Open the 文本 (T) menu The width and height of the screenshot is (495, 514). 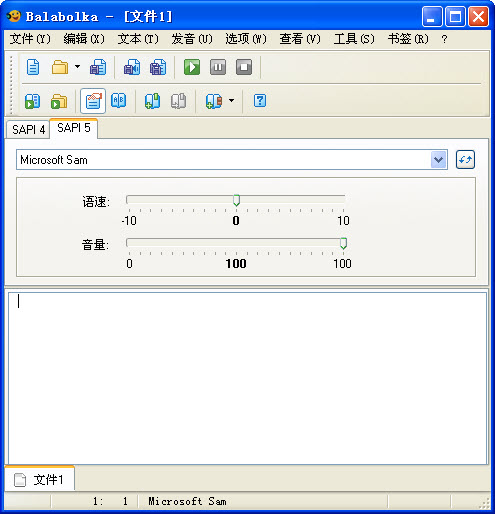[x=138, y=39]
